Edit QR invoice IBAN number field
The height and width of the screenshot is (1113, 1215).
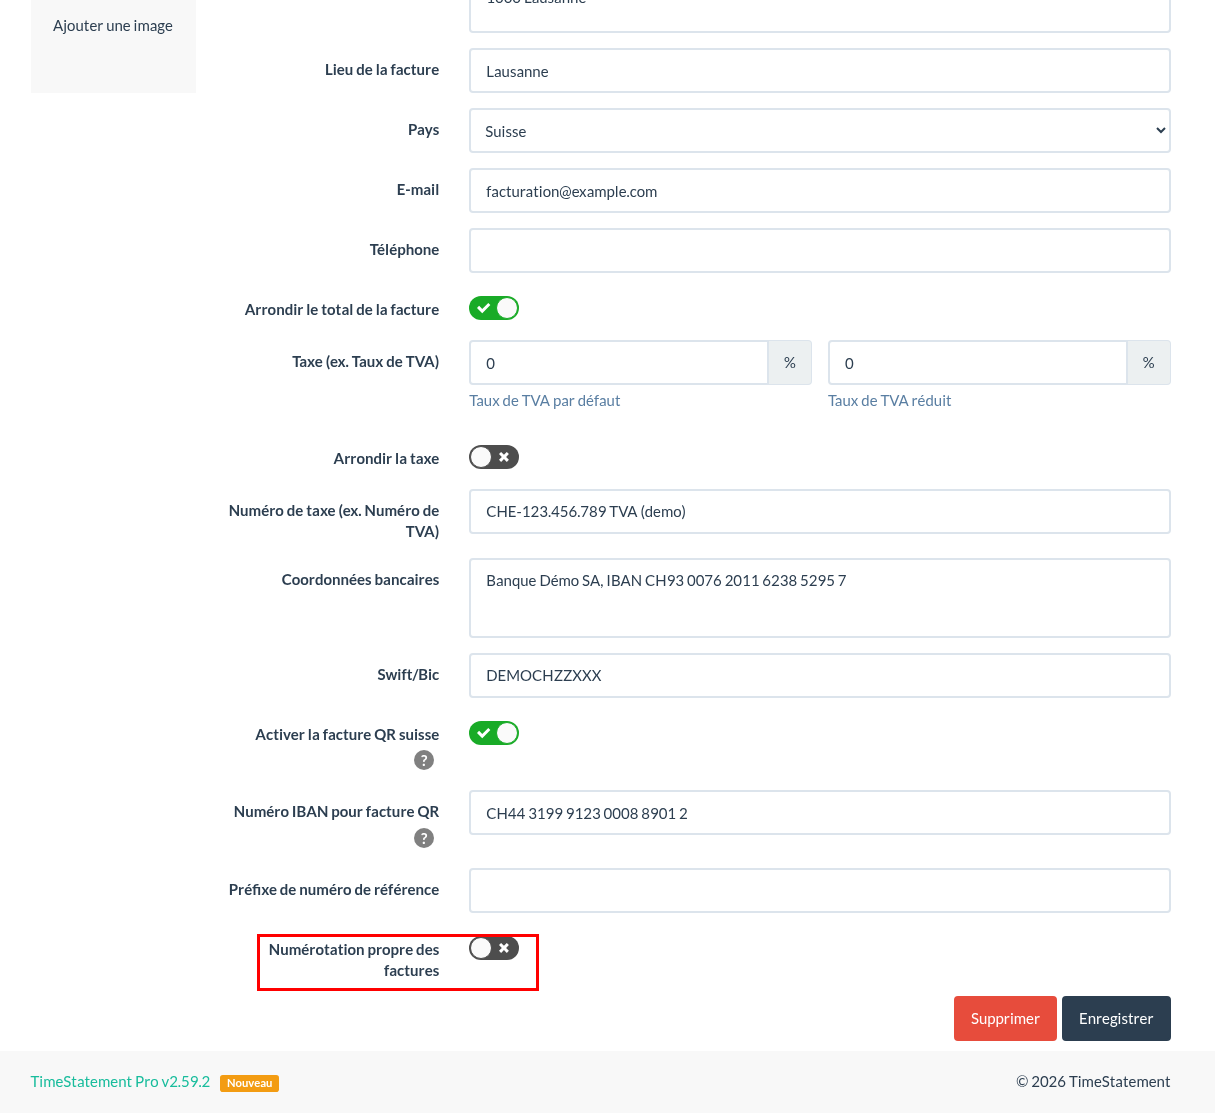[x=820, y=813]
